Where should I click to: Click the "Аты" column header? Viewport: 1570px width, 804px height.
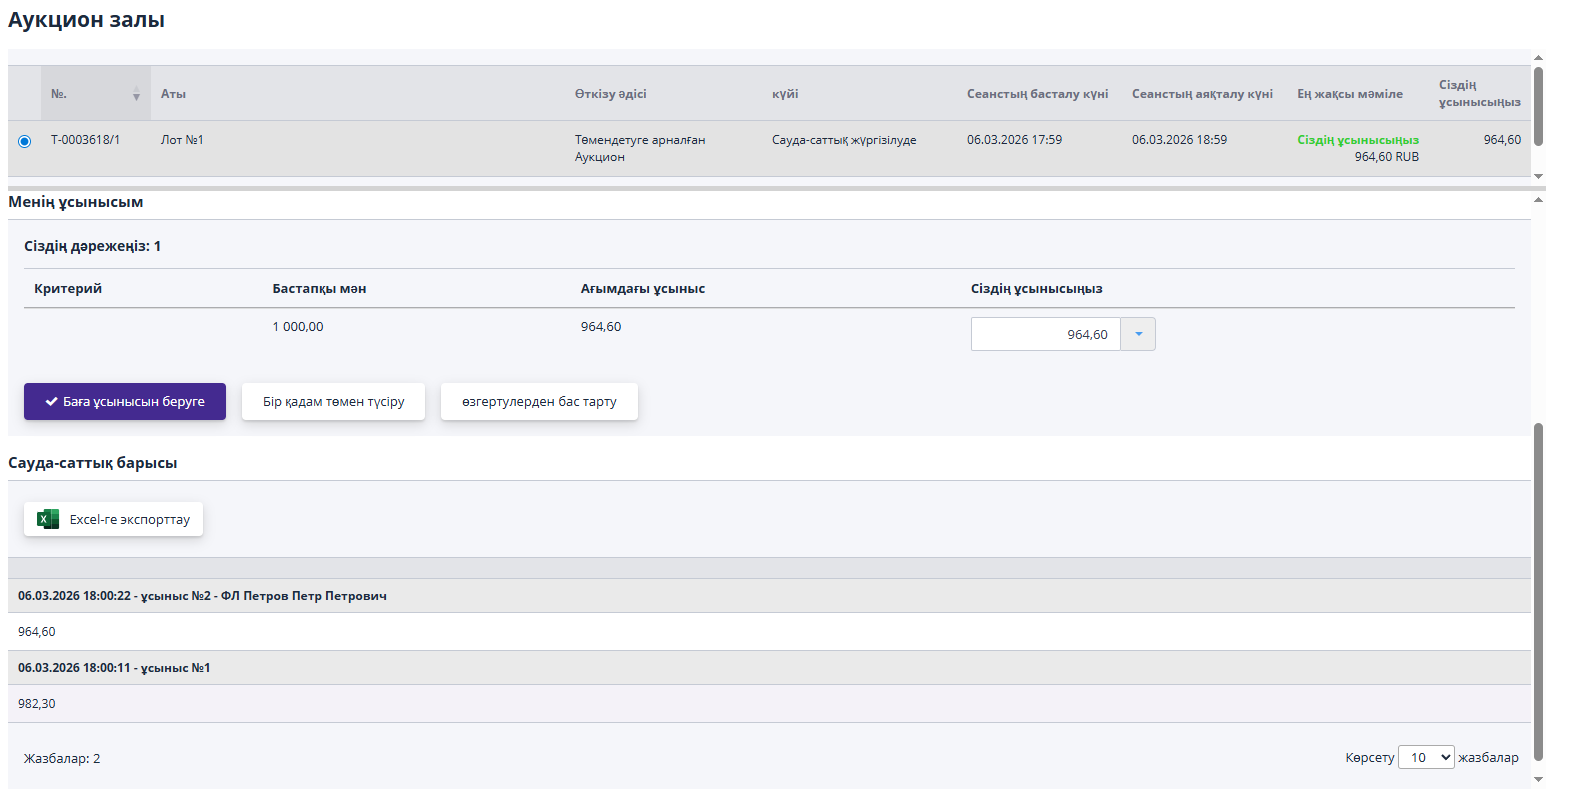[174, 94]
